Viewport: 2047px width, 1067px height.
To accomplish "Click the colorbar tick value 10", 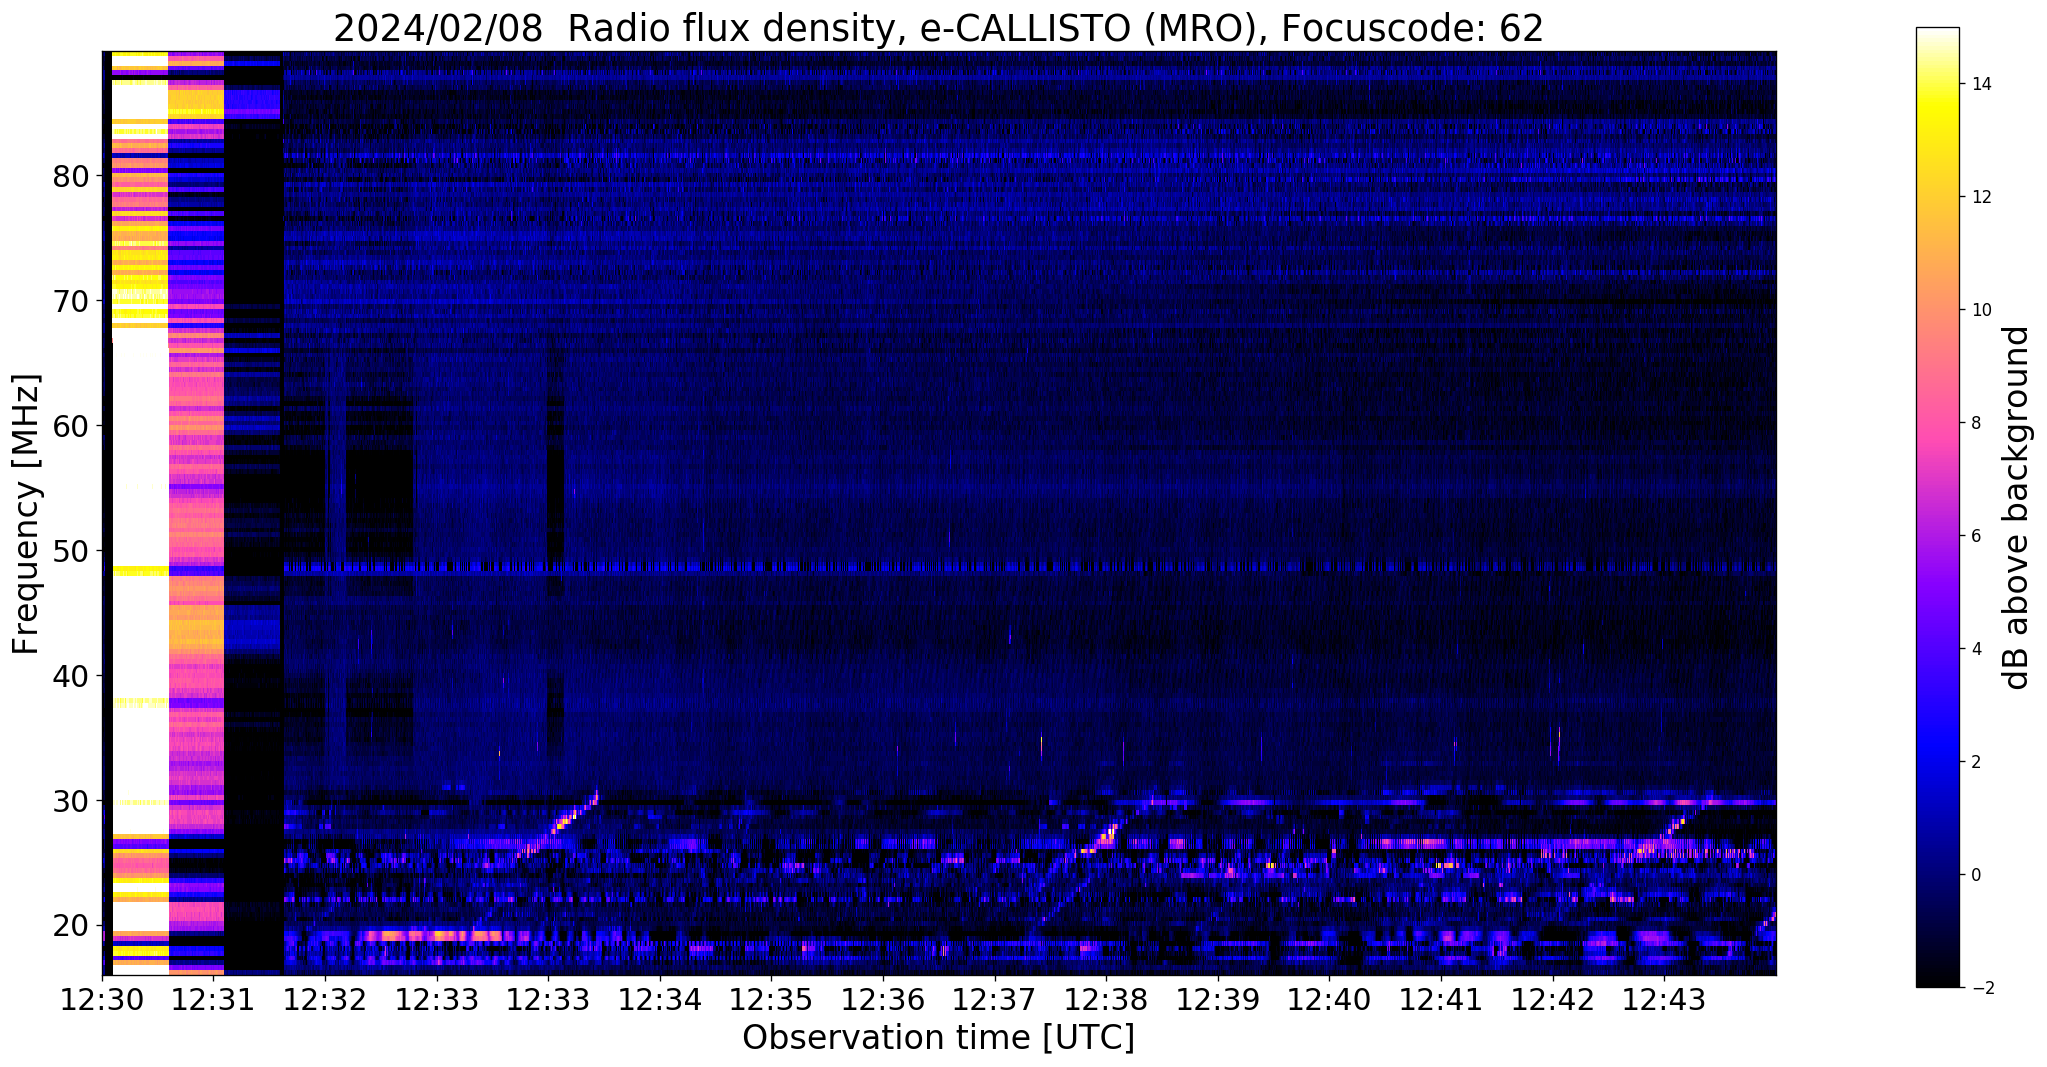I will coord(1980,311).
